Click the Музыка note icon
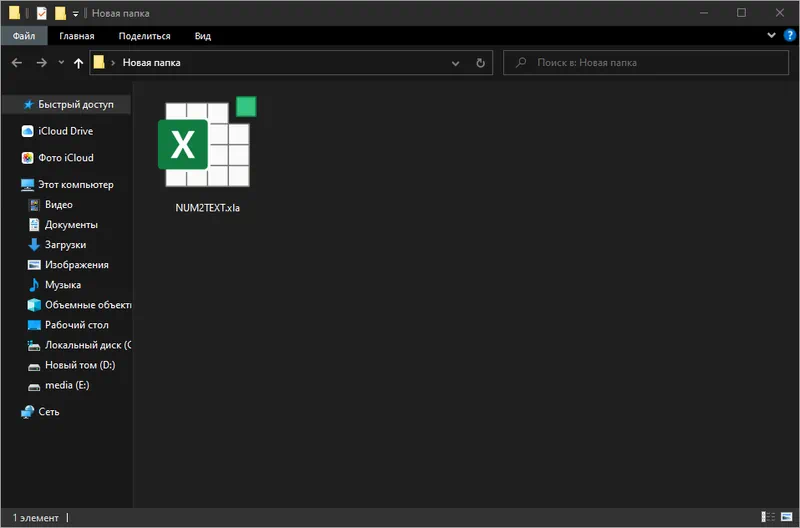 (x=34, y=285)
